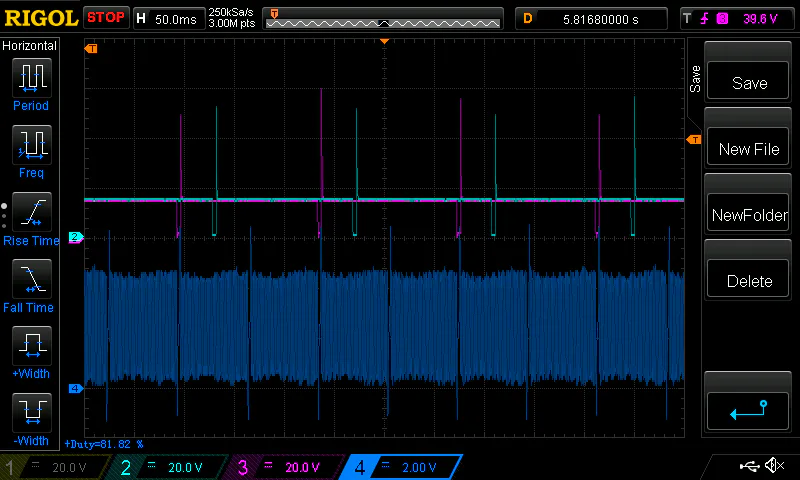Click the STOP run status indicator
The width and height of the screenshot is (800, 480).
[106, 17]
